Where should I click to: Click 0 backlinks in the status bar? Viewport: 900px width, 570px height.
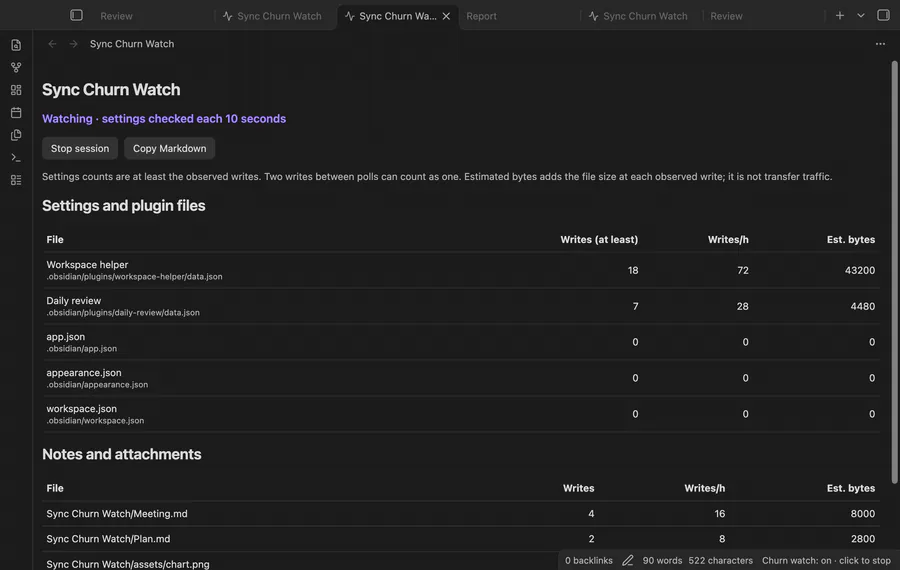click(588, 560)
